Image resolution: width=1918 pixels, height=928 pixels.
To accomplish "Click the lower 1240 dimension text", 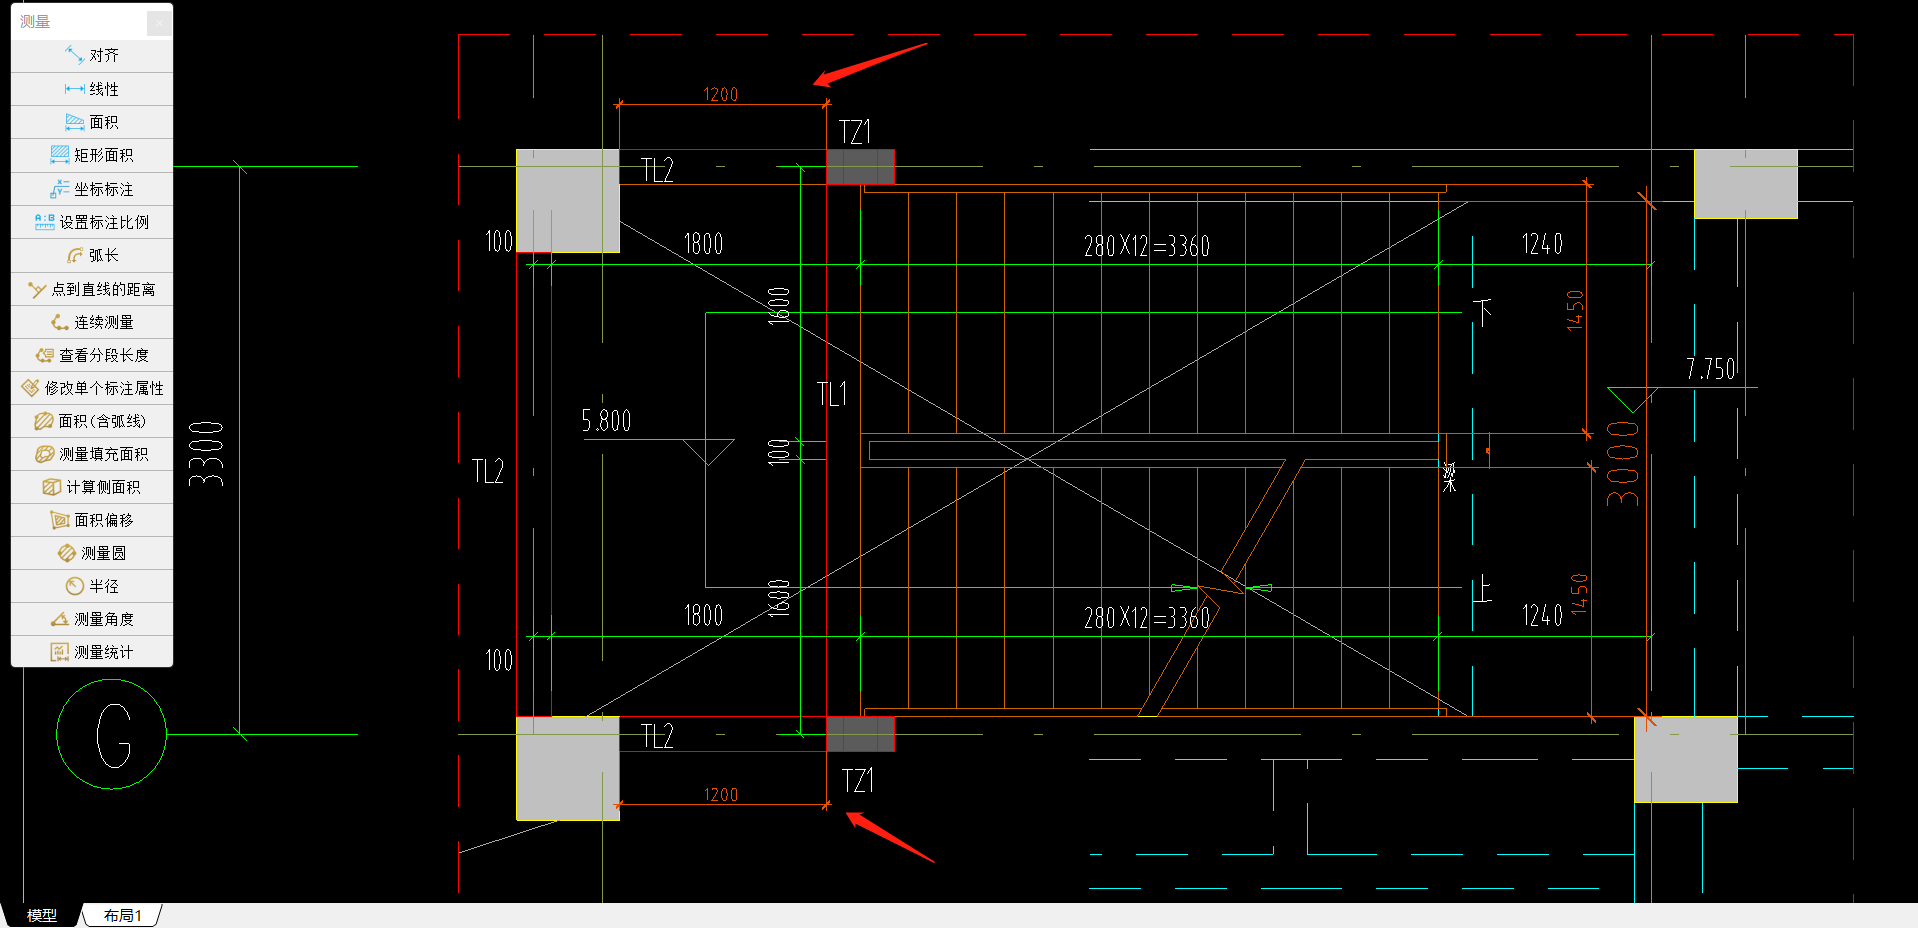I will coord(1542,616).
